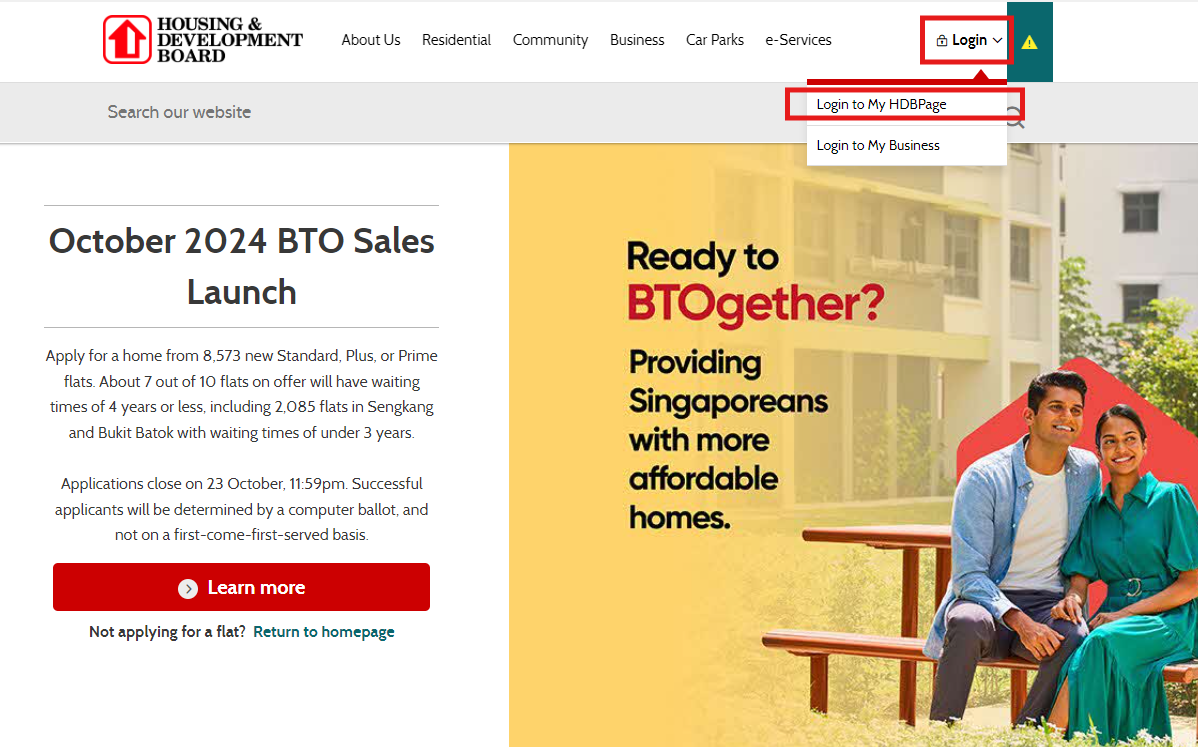Click the Housing & Development Board text

(x=230, y=40)
